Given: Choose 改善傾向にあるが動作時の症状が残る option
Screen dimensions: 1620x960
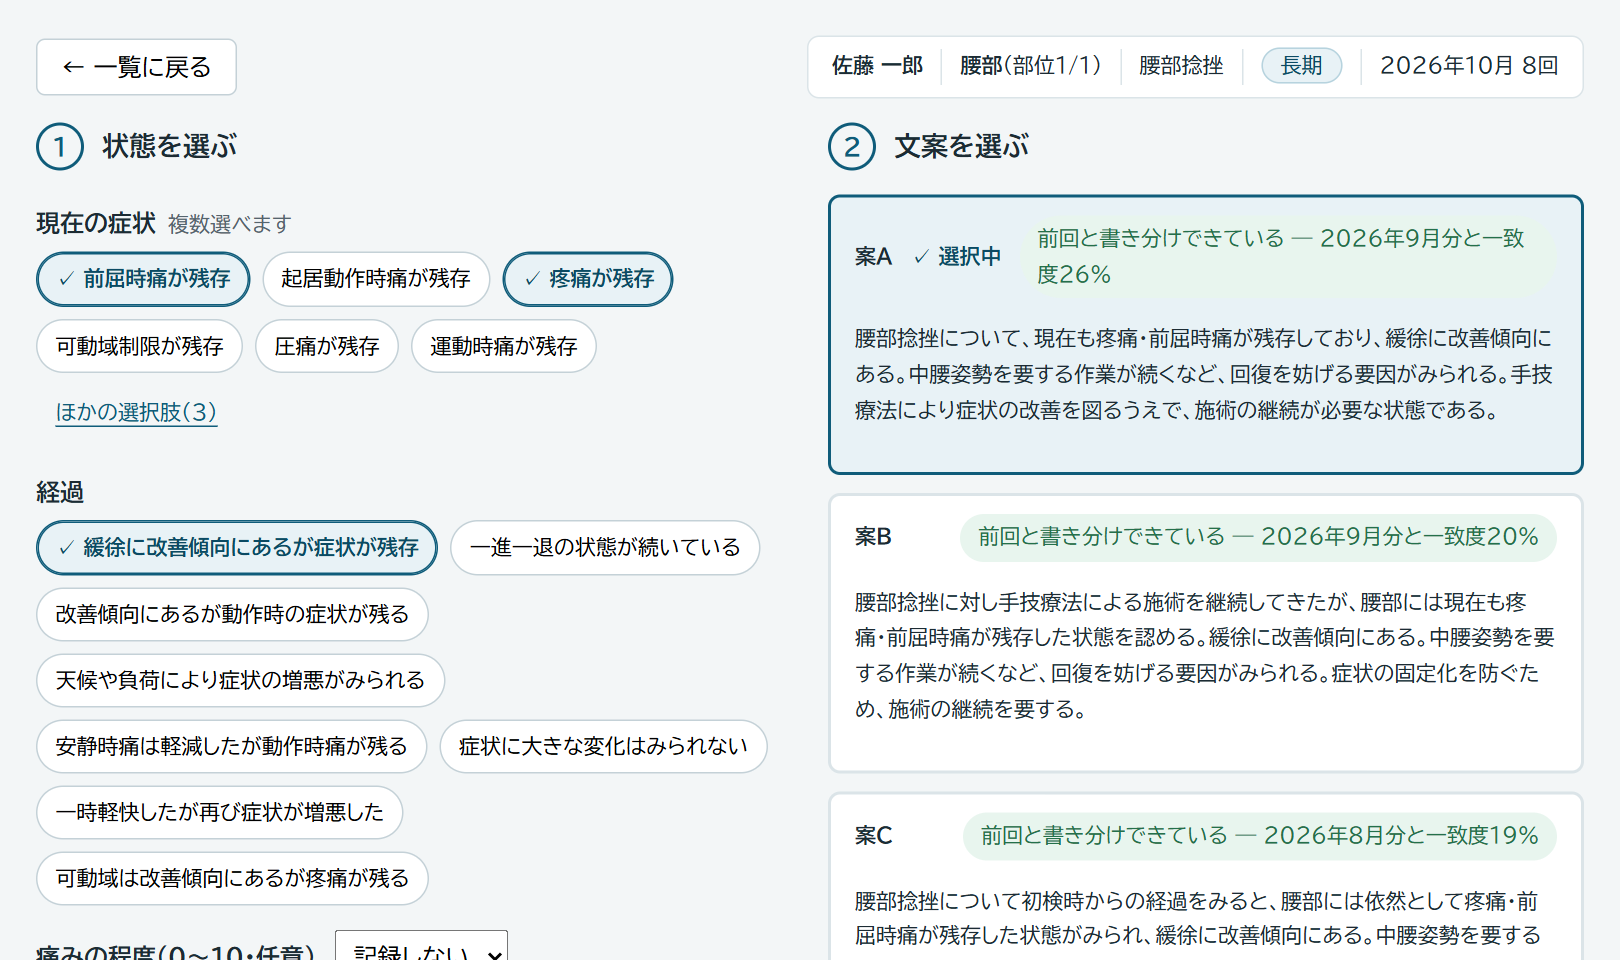Looking at the screenshot, I should pos(232,614).
